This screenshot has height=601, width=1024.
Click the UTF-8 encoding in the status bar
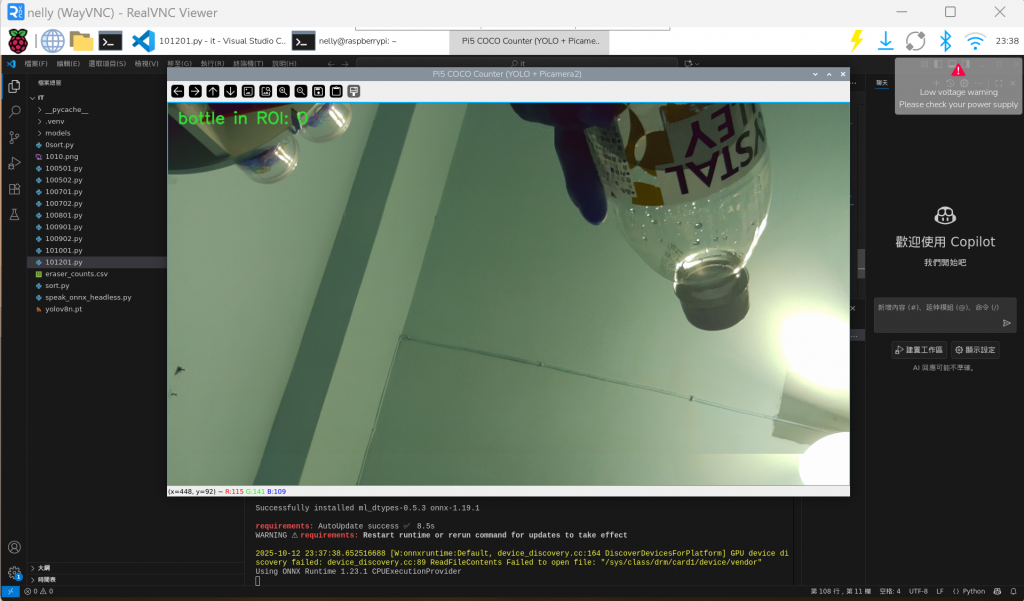click(x=918, y=591)
